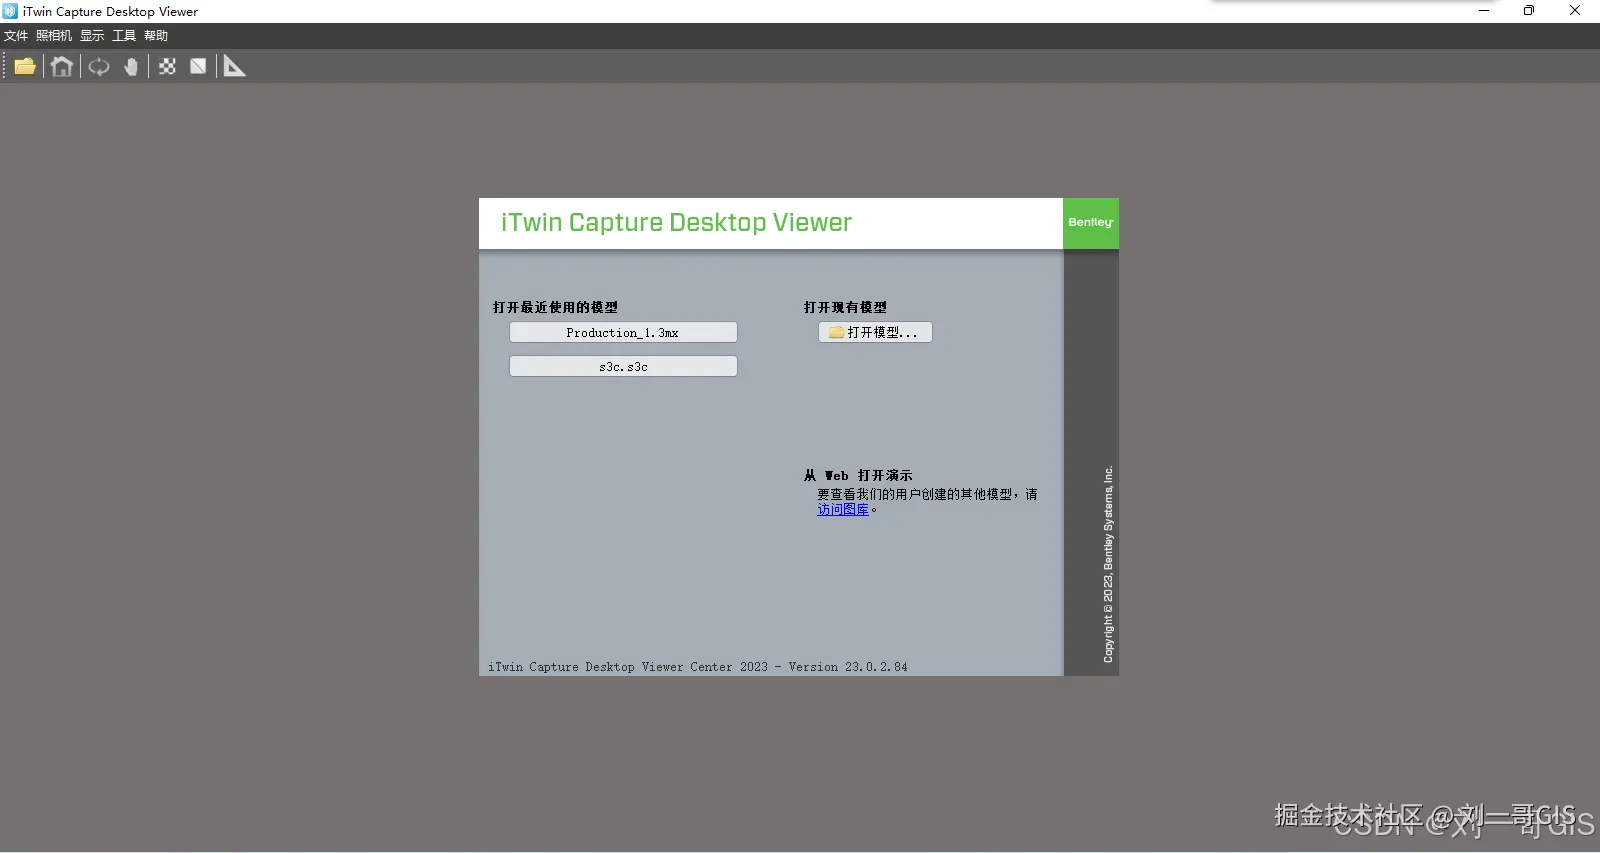Image resolution: width=1600 pixels, height=853 pixels.
Task: Open the 显示 menu
Action: pyautogui.click(x=92, y=36)
